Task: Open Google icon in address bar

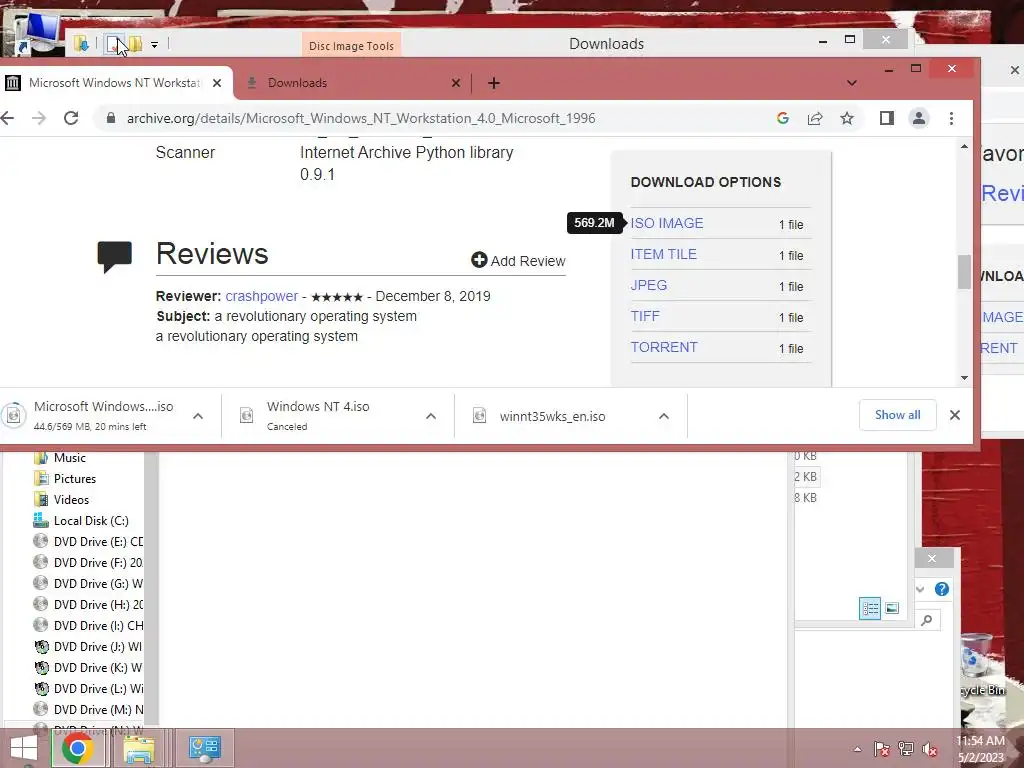Action: click(782, 118)
